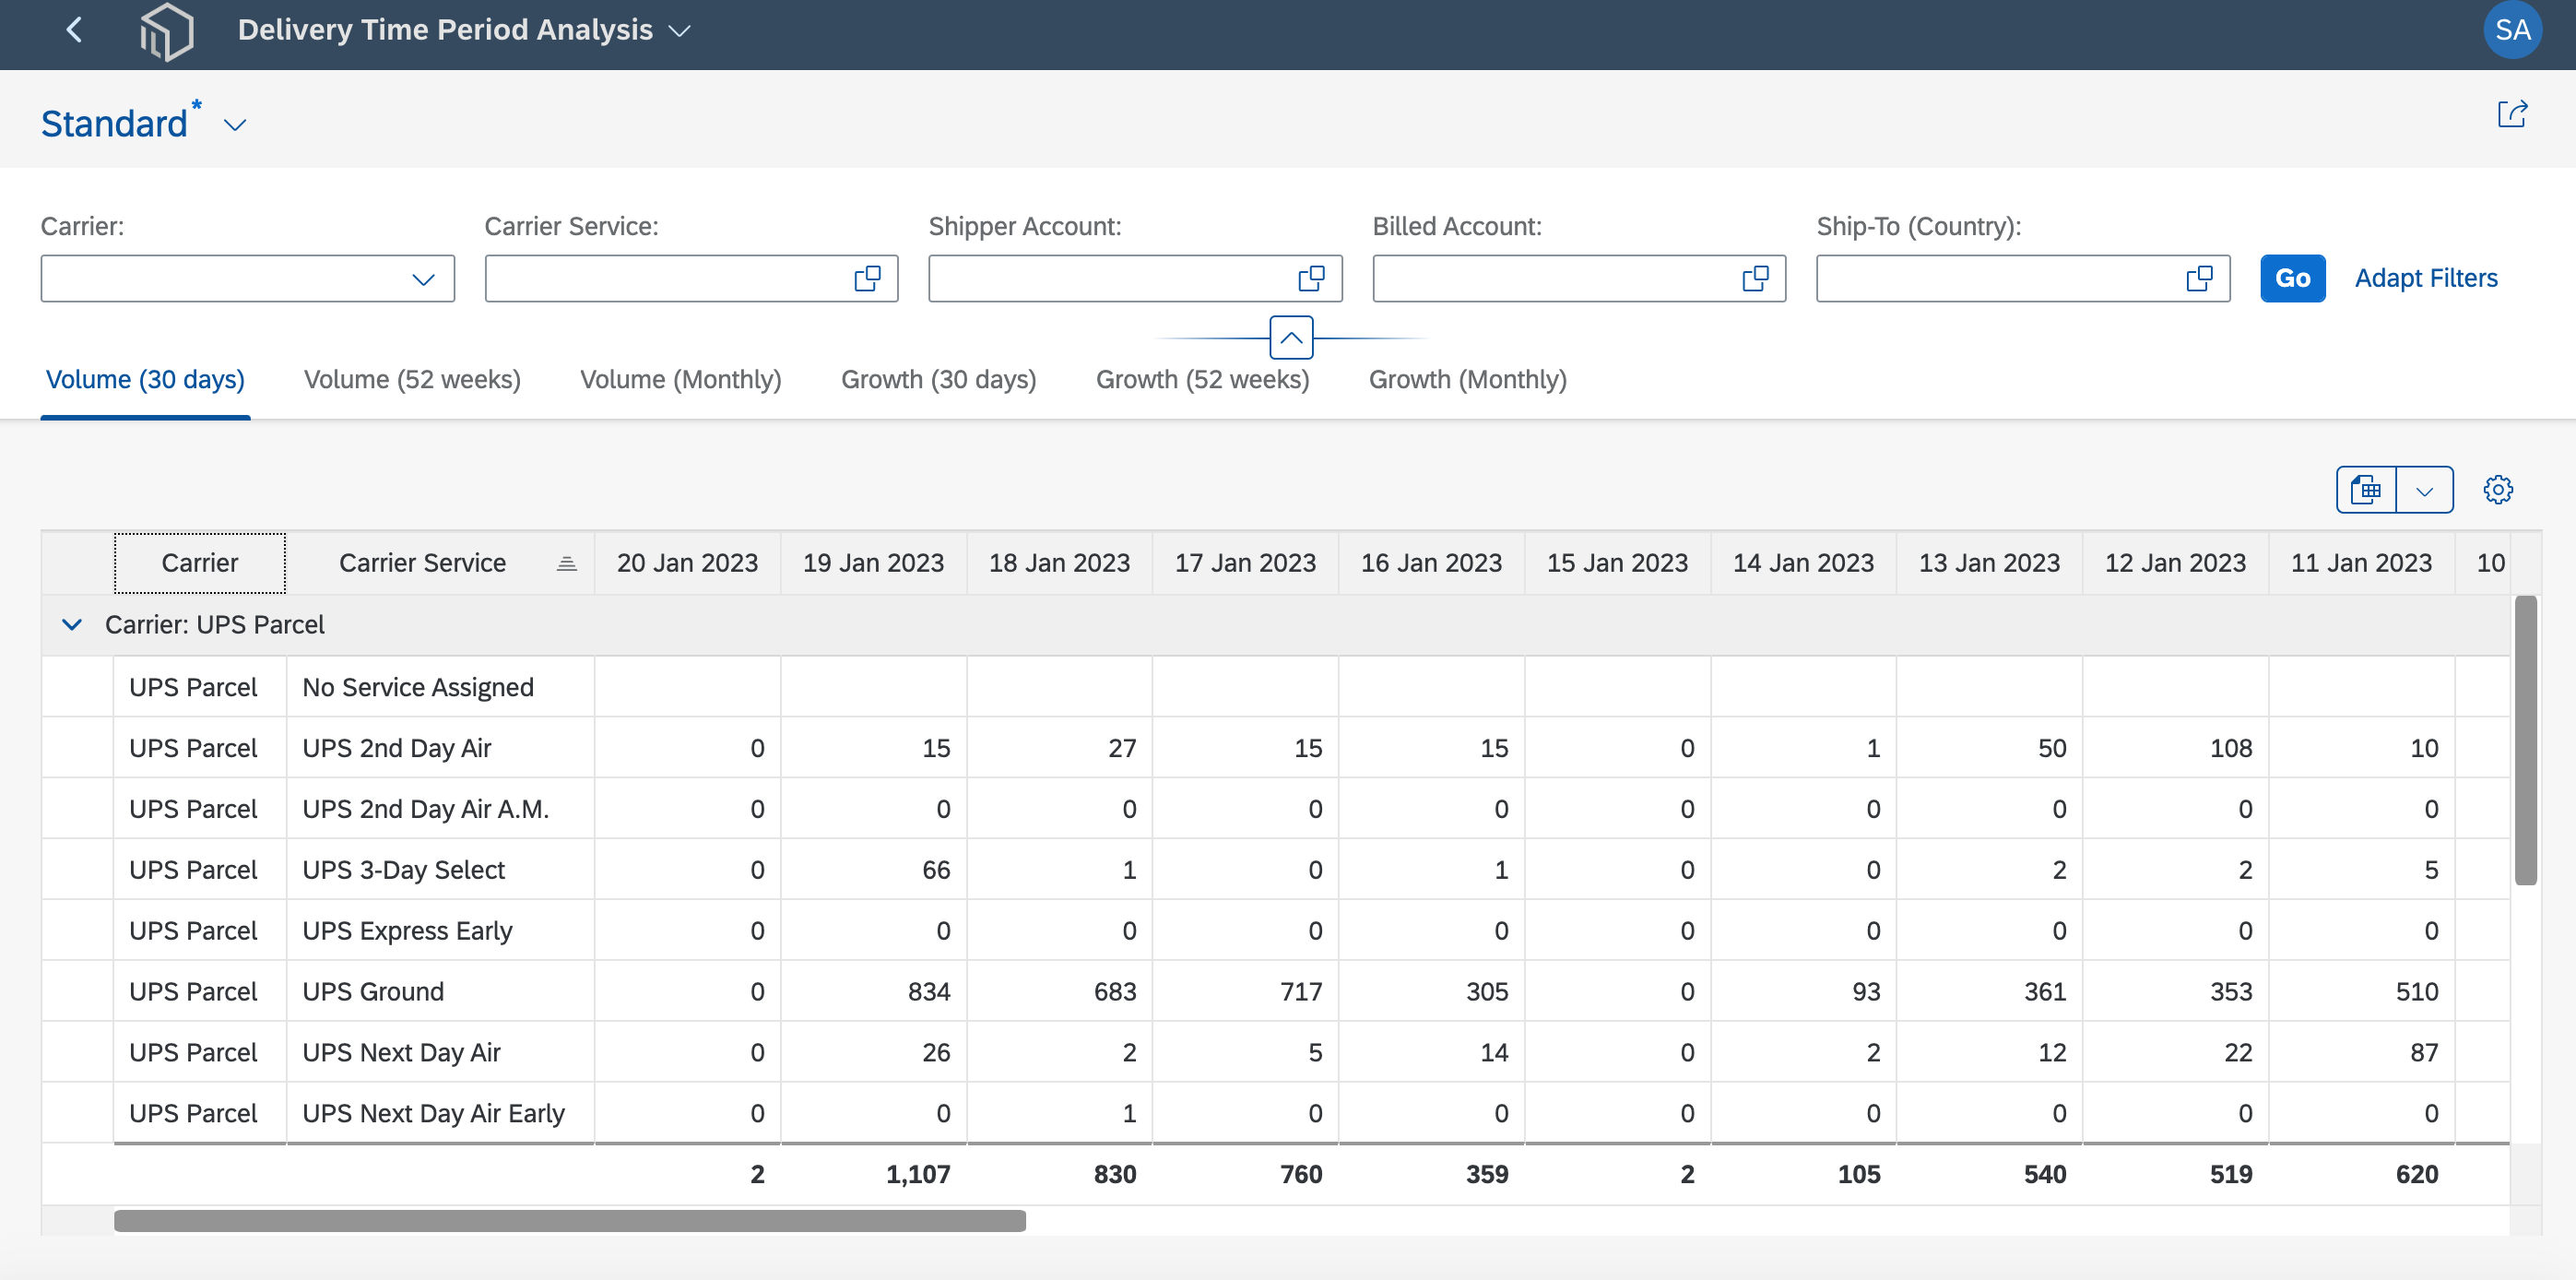
Task: Select the UPS Next Day Air Early cell
Action: tap(440, 1114)
